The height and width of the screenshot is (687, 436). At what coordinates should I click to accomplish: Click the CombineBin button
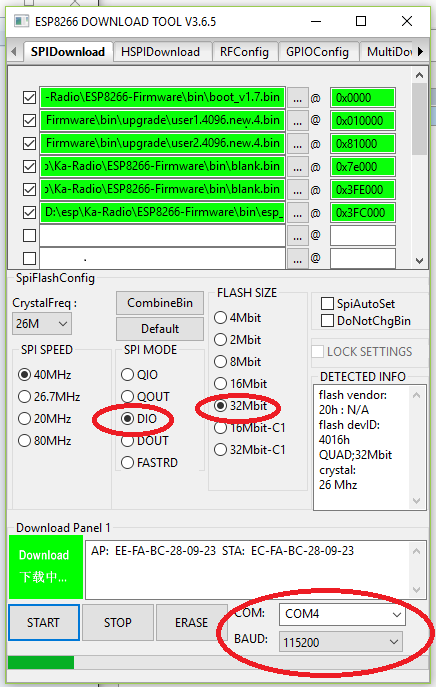point(160,303)
